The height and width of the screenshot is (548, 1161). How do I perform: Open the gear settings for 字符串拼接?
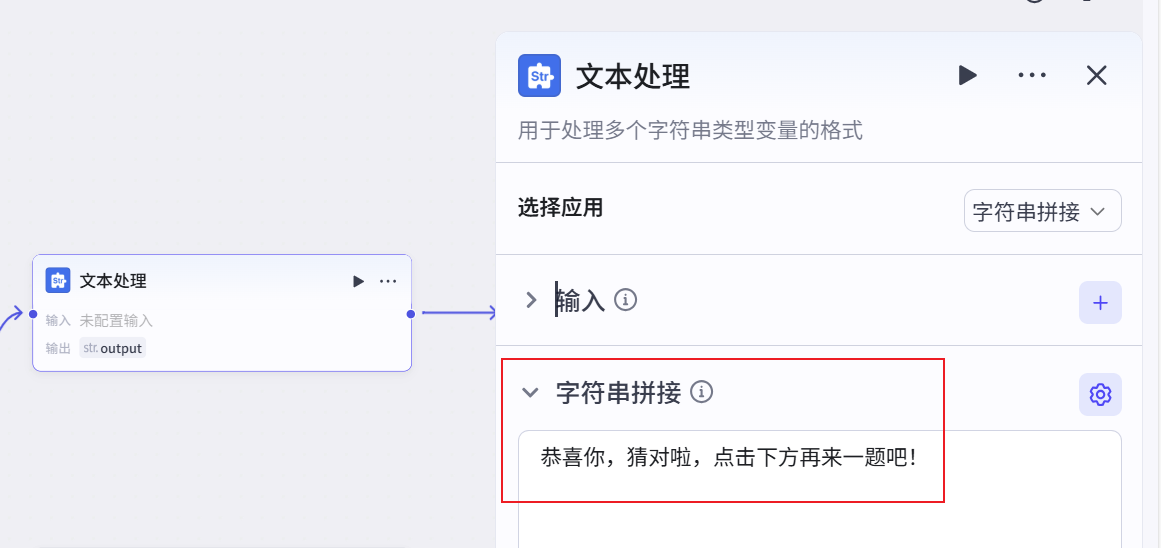1100,395
